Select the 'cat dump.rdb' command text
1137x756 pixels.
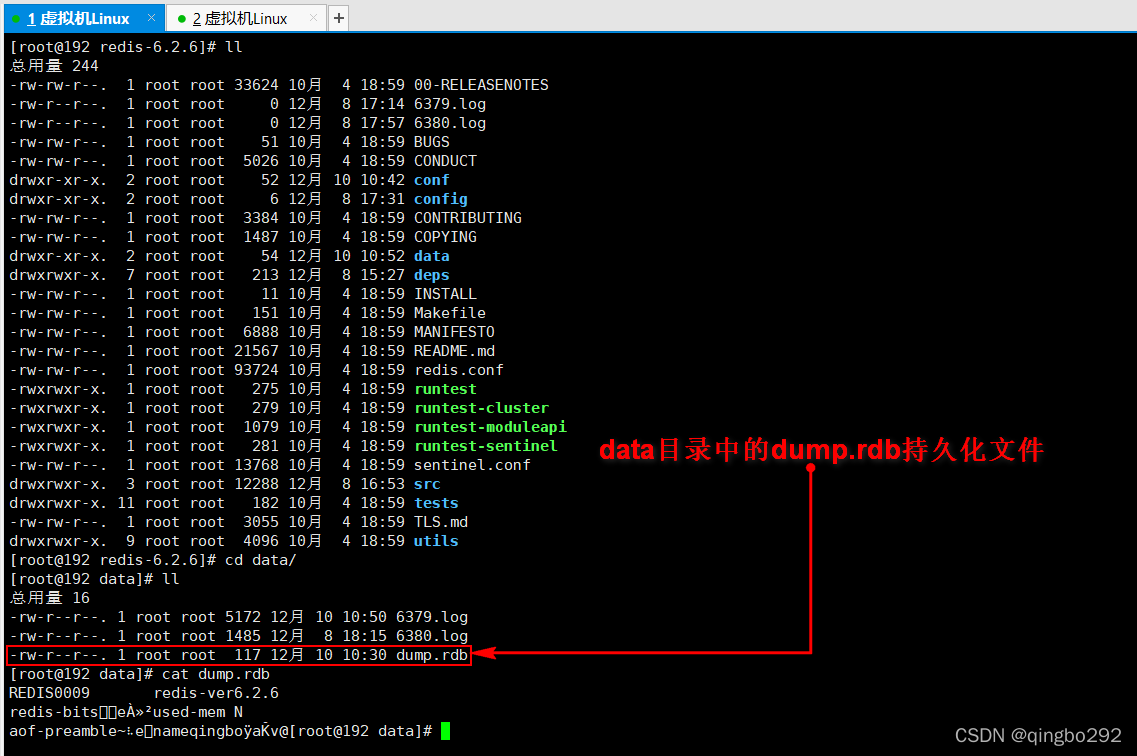tap(215, 674)
